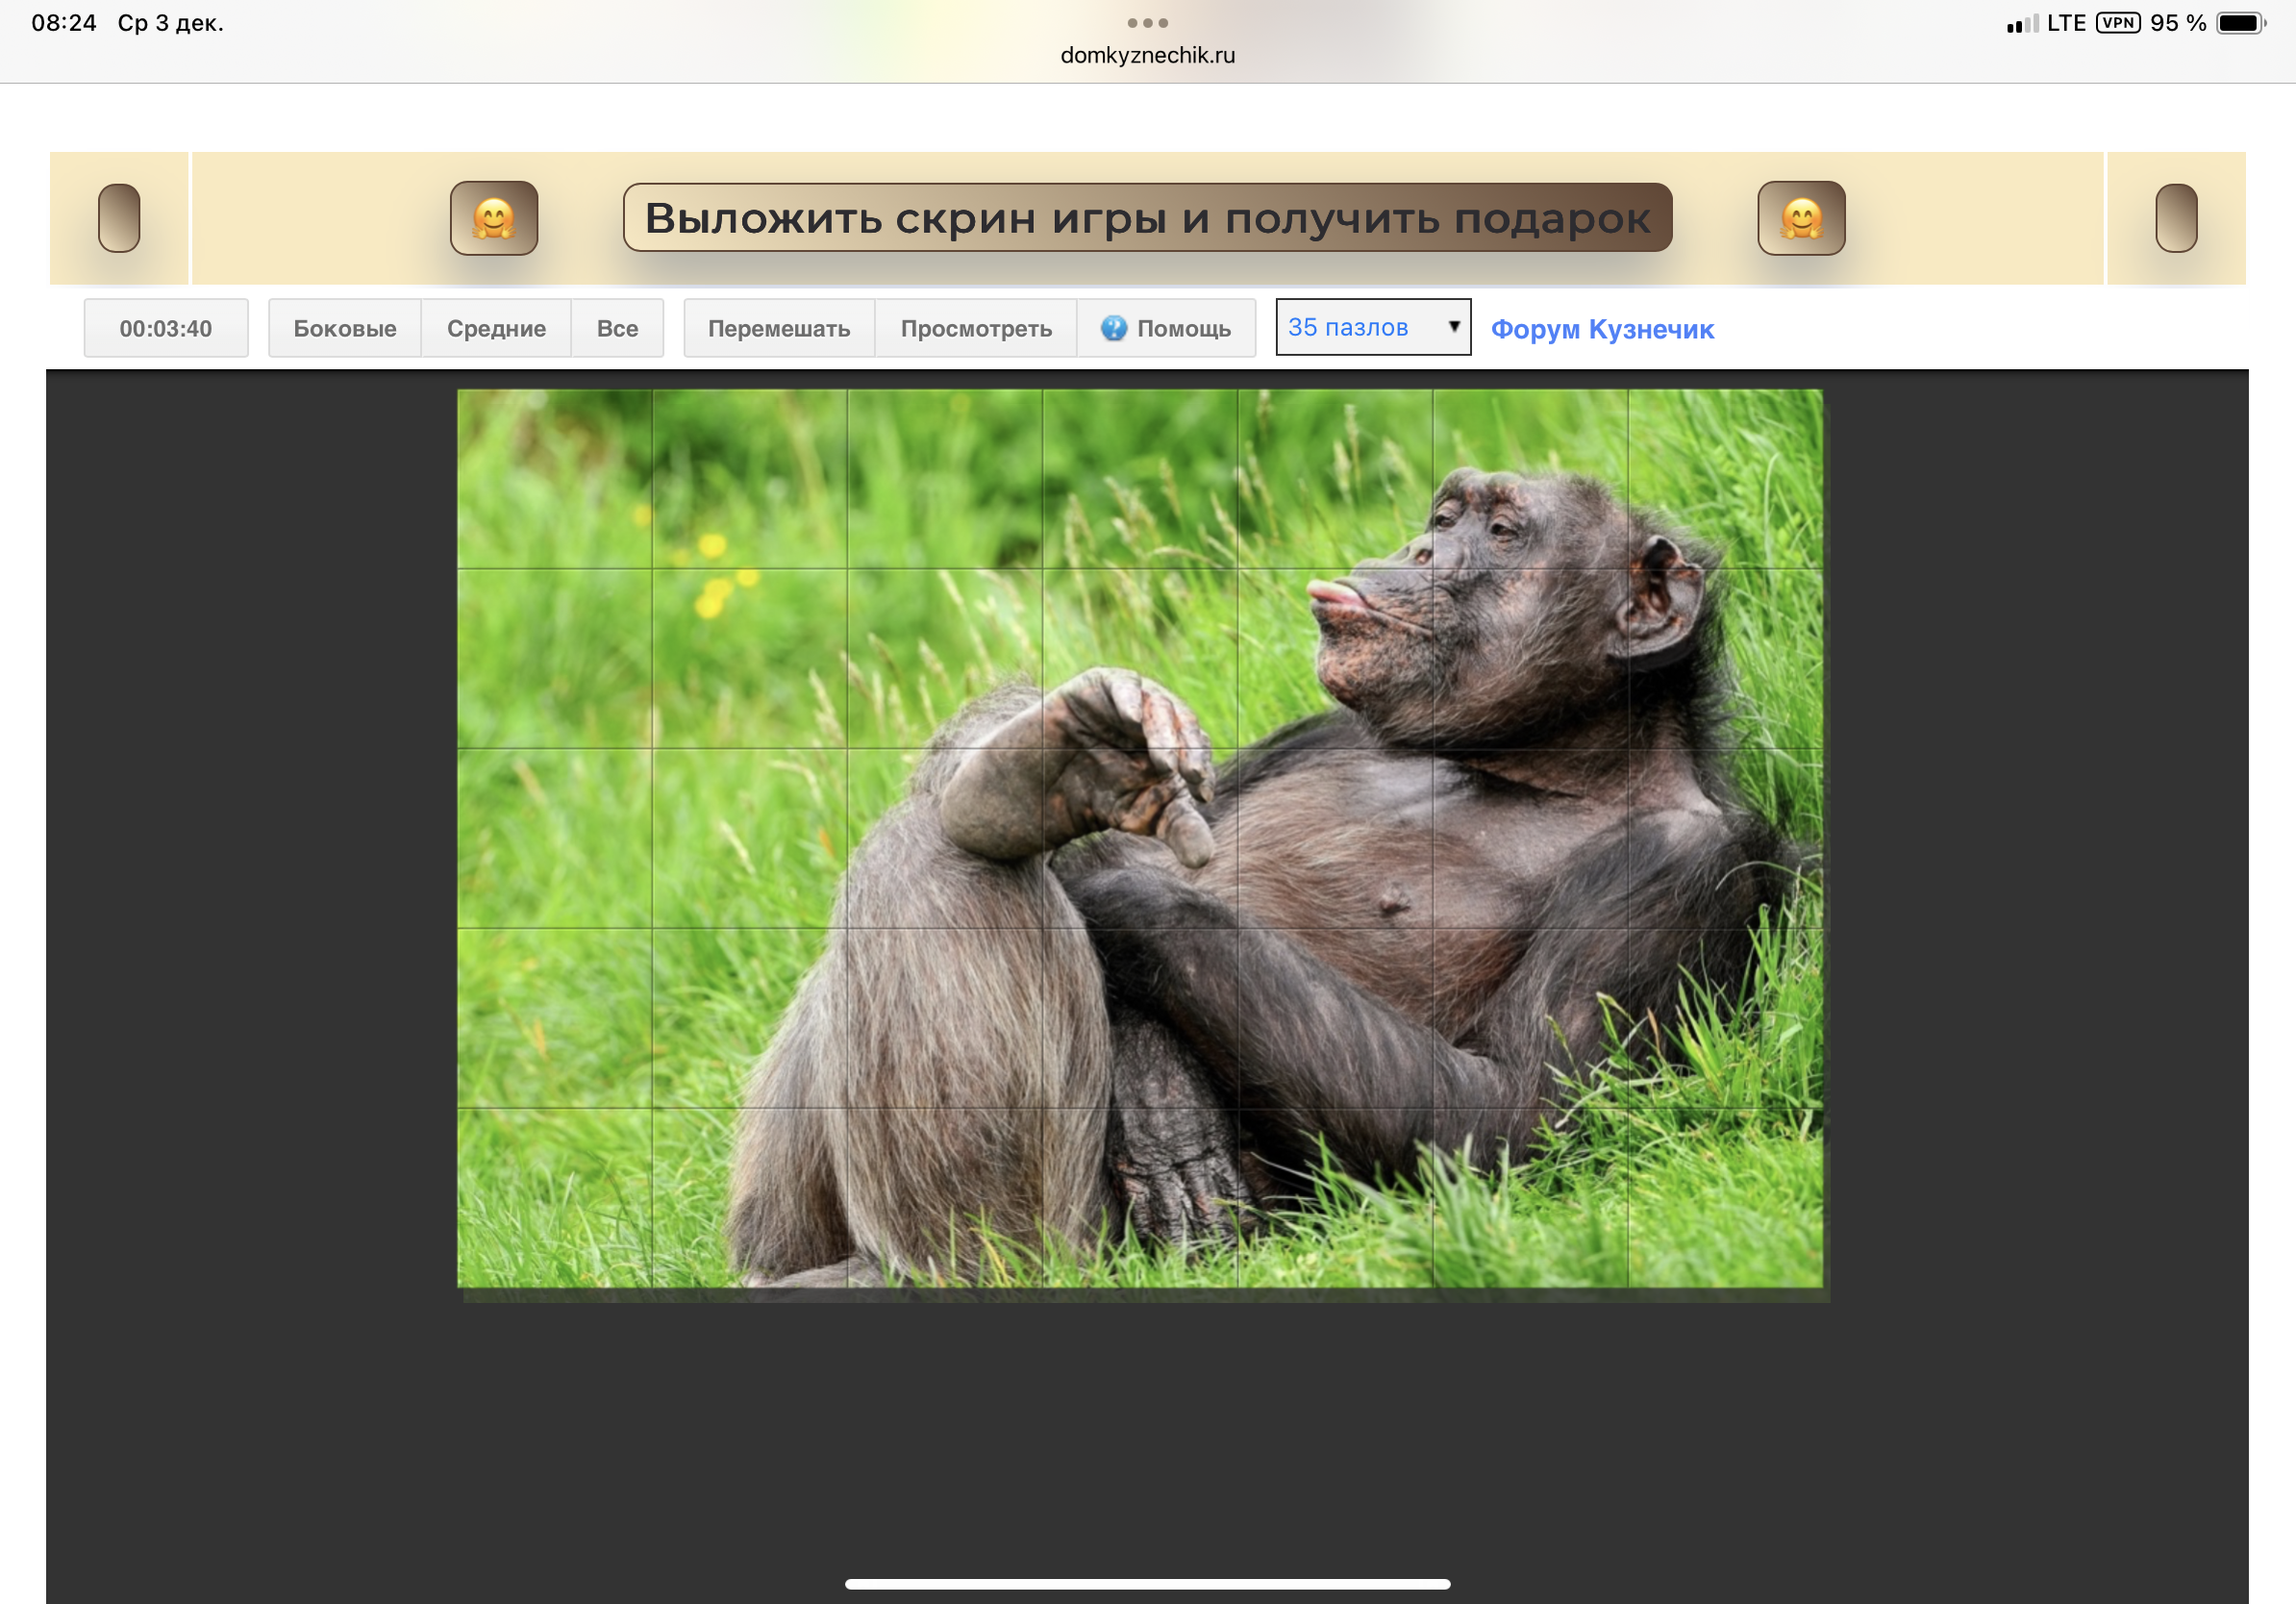Click the right hugging emoji button
This screenshot has height=1604, width=2296.
[1801, 218]
